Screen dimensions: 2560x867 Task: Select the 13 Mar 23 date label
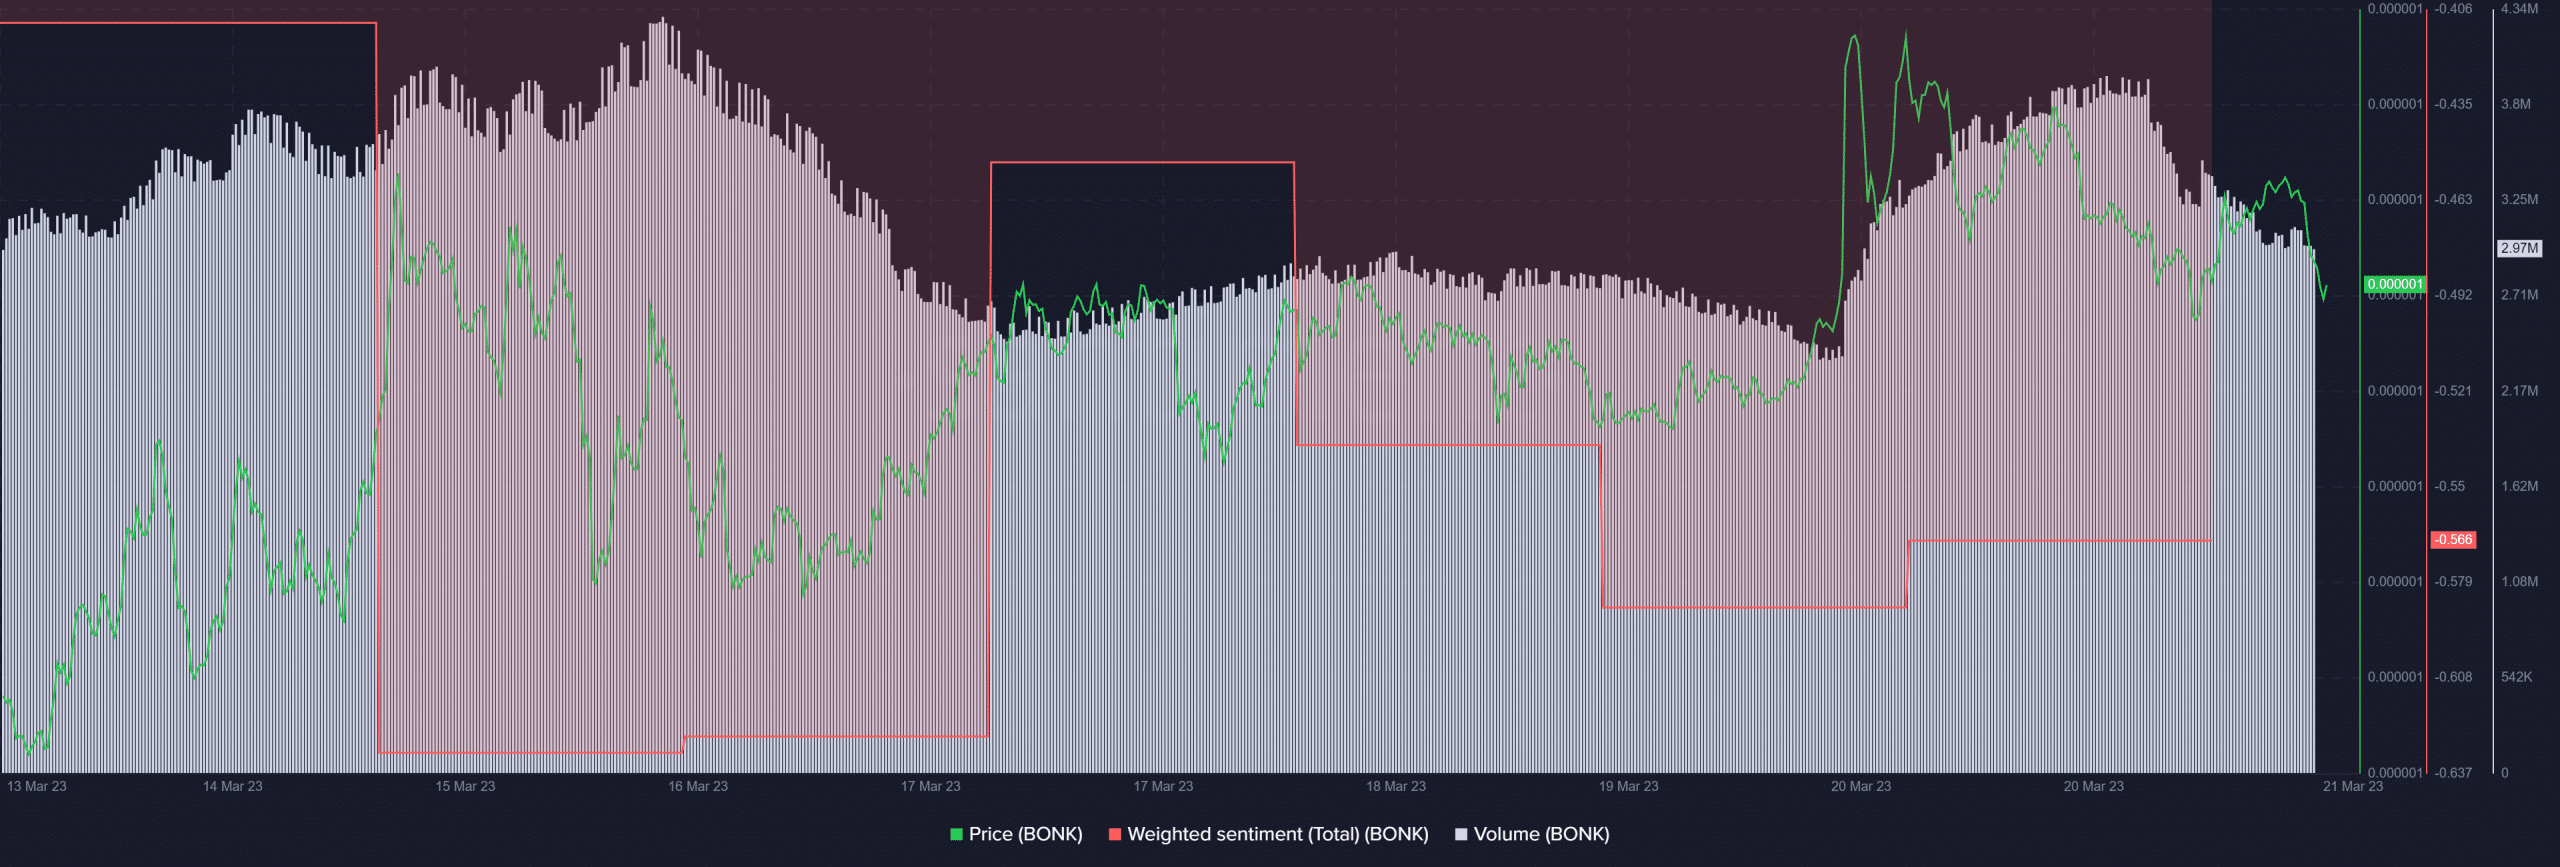(37, 786)
